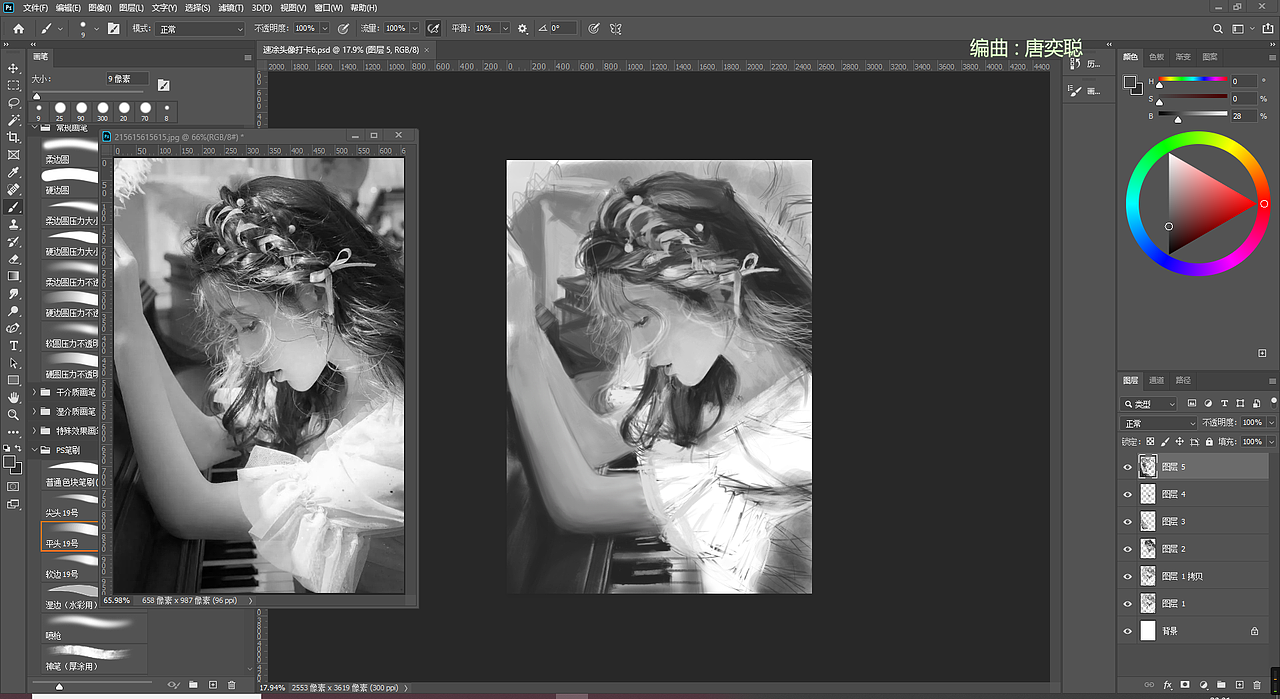The image size is (1280, 699).
Task: Open layer style fx icon
Action: (x=1167, y=685)
